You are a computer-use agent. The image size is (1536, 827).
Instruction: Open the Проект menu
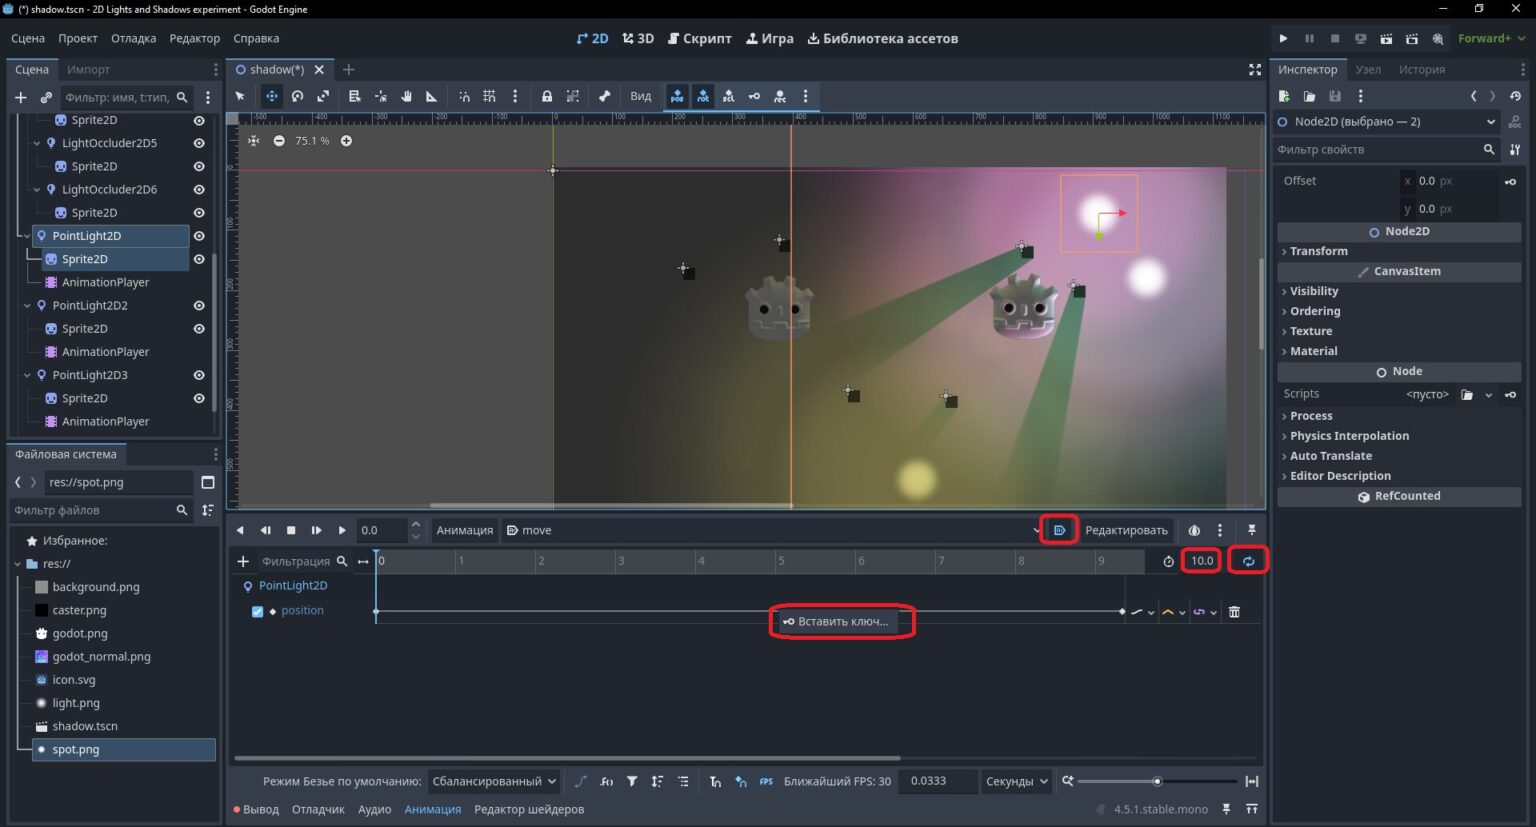coord(78,38)
